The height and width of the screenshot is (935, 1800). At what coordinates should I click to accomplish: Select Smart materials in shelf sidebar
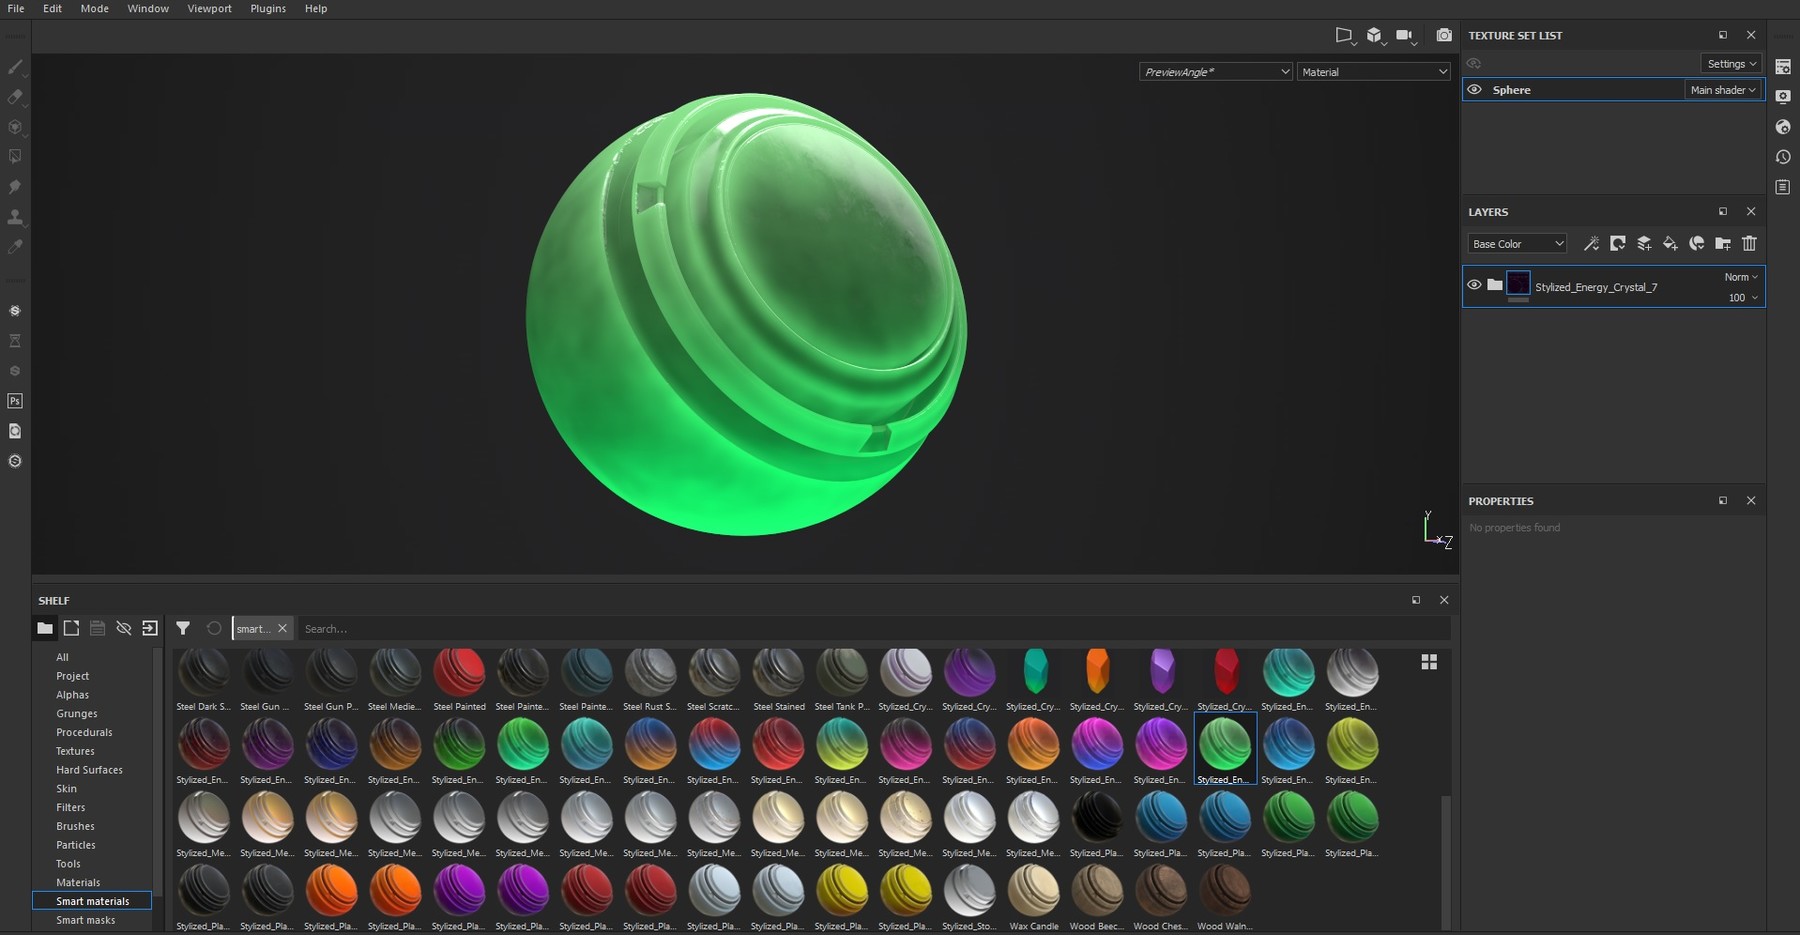coord(92,900)
